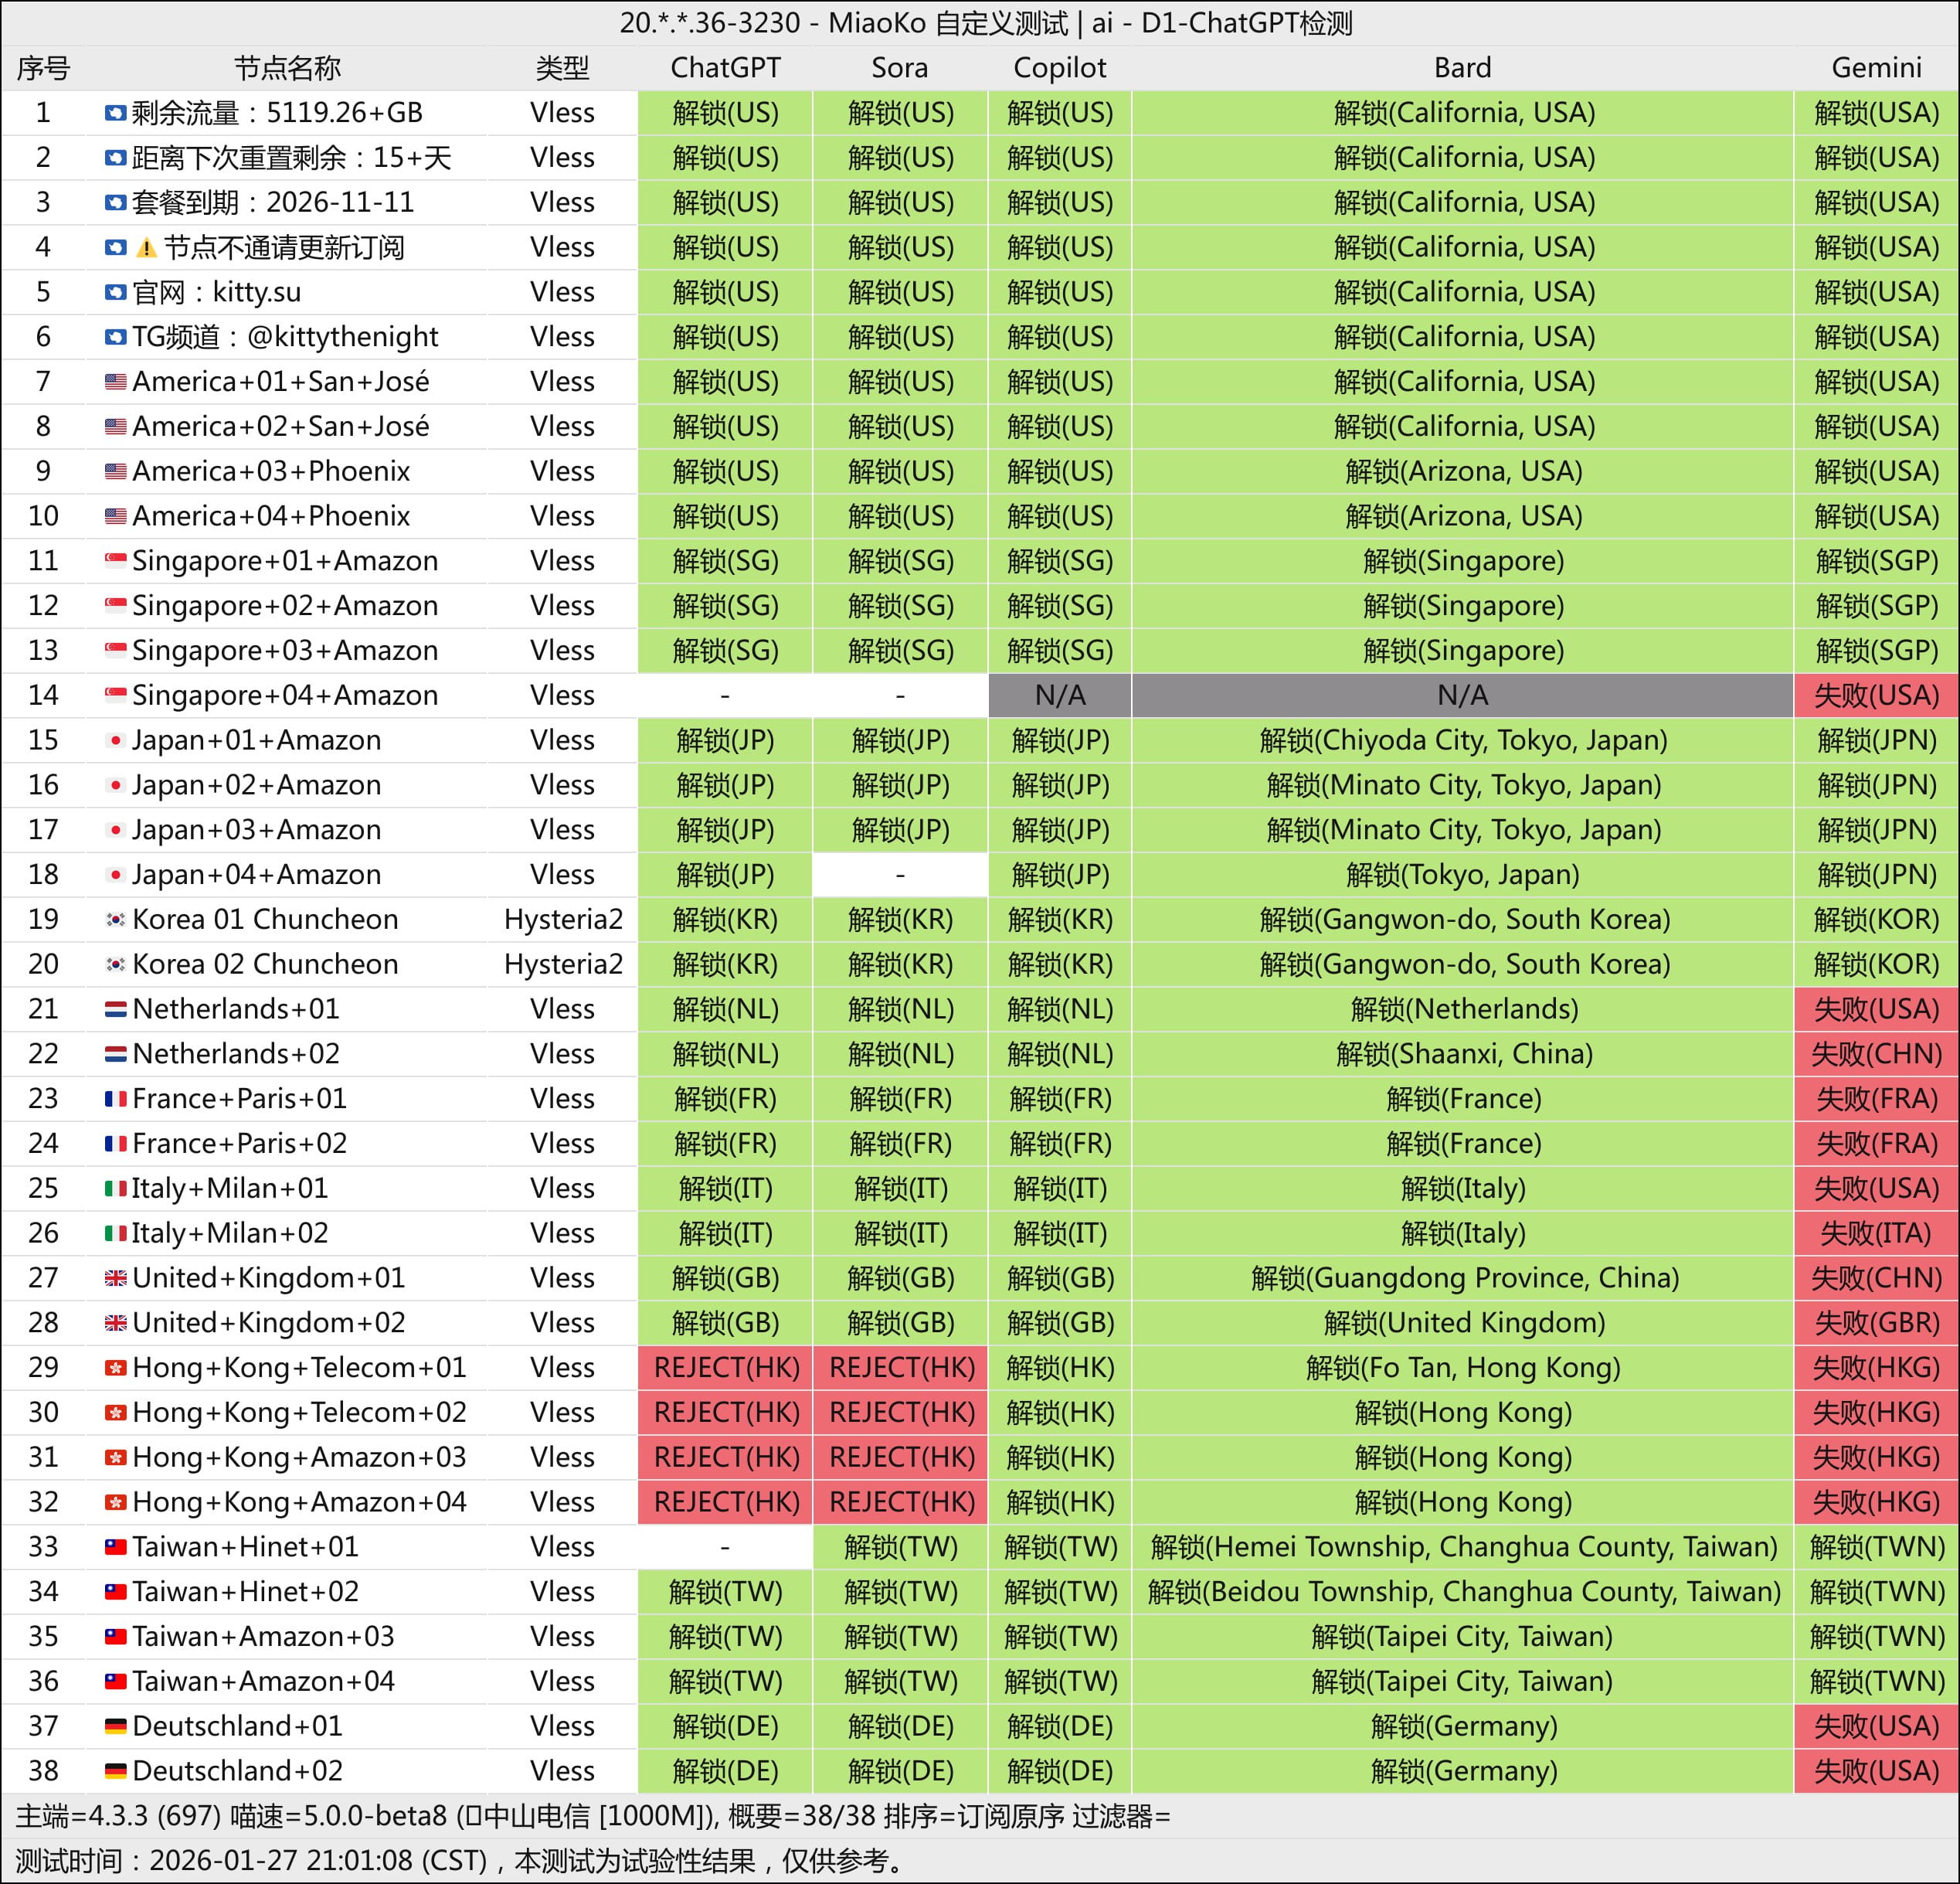The width and height of the screenshot is (1960, 1884).
Task: Select the Gemini column header
Action: click(1876, 68)
